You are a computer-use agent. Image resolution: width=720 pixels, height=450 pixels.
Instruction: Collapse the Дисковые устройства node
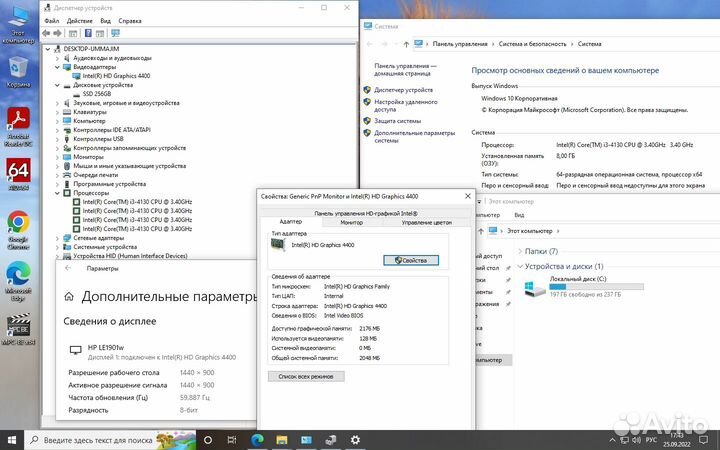pyautogui.click(x=57, y=85)
